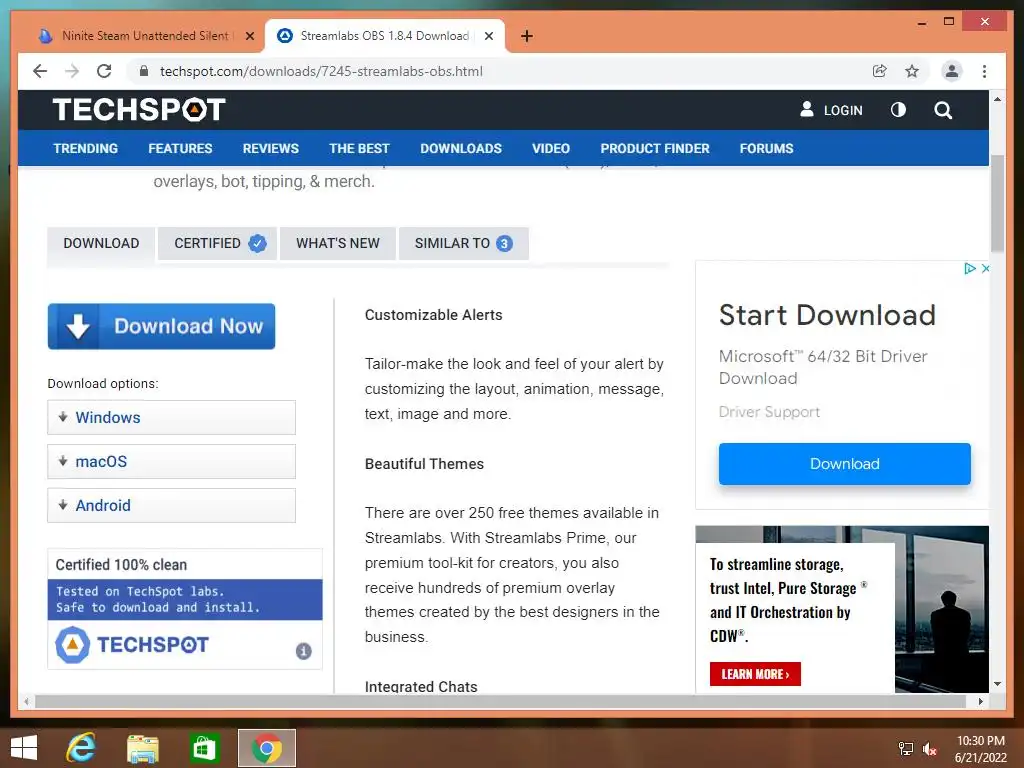Click the LOGIN user icon

point(807,109)
